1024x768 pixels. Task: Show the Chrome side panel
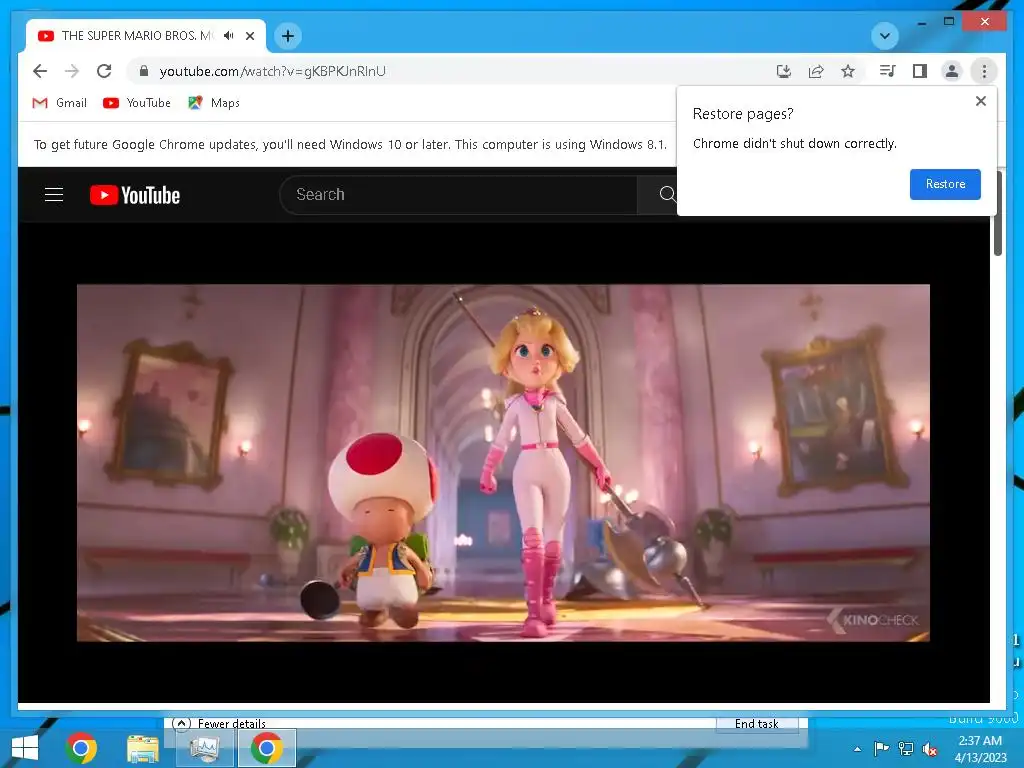[920, 71]
